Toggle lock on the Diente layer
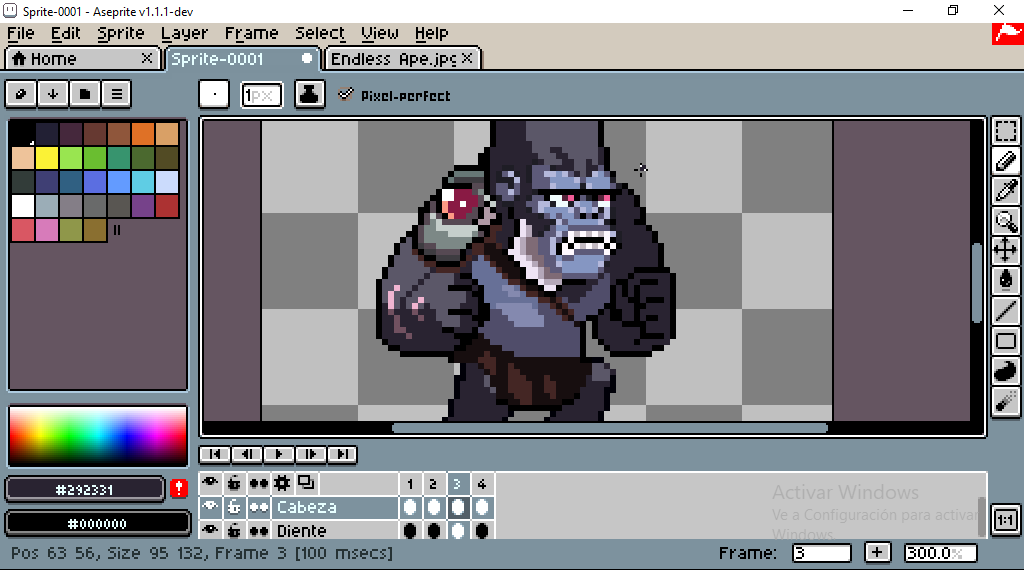This screenshot has height=570, width=1024. click(x=234, y=531)
